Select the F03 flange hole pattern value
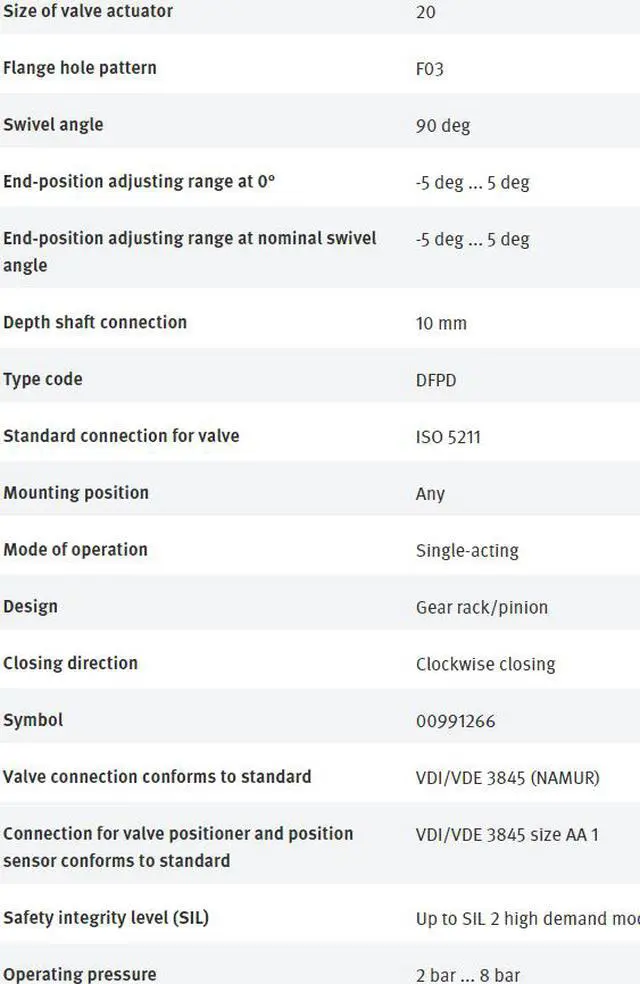 tap(430, 68)
